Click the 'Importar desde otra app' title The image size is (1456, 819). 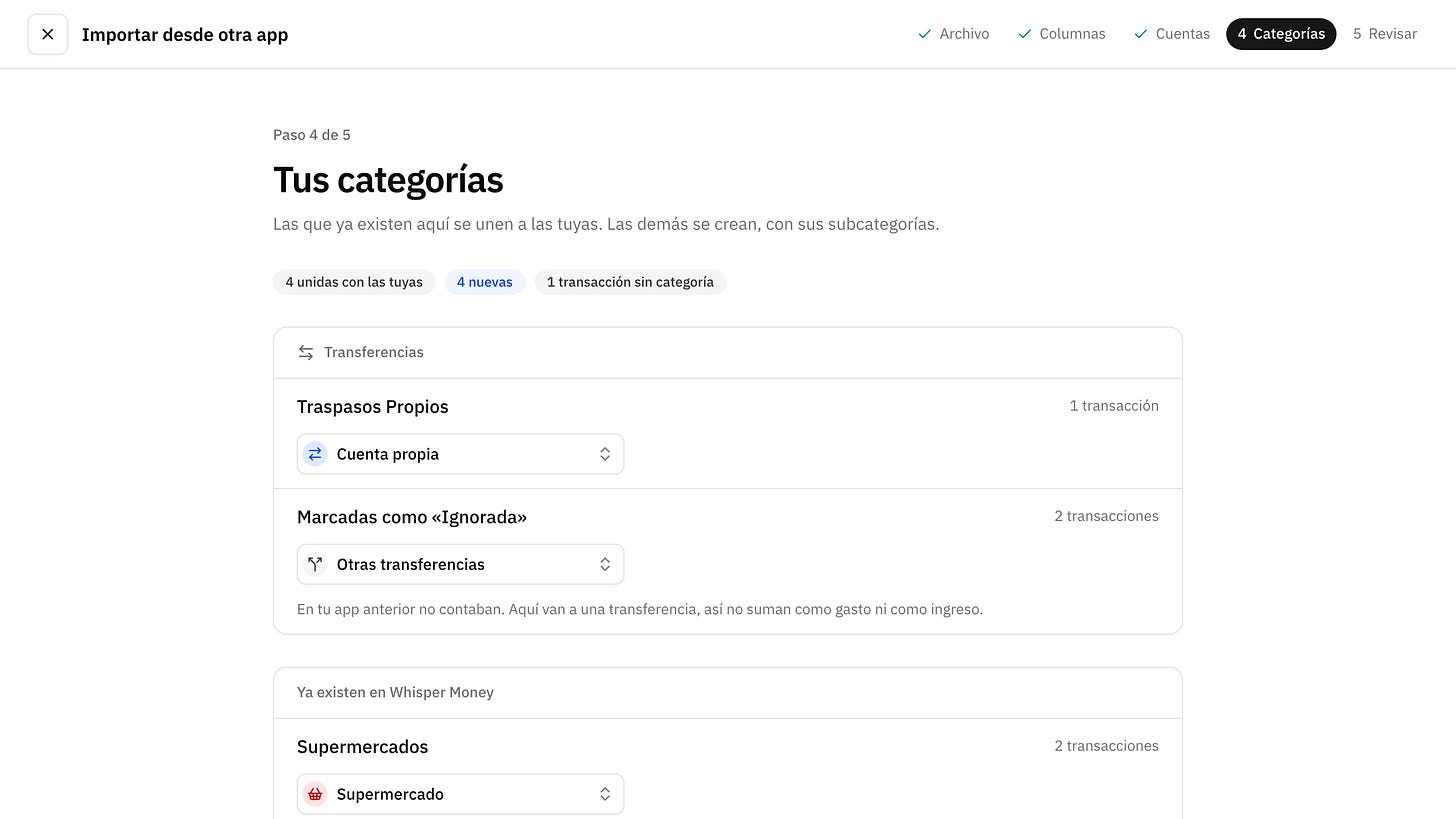(185, 34)
